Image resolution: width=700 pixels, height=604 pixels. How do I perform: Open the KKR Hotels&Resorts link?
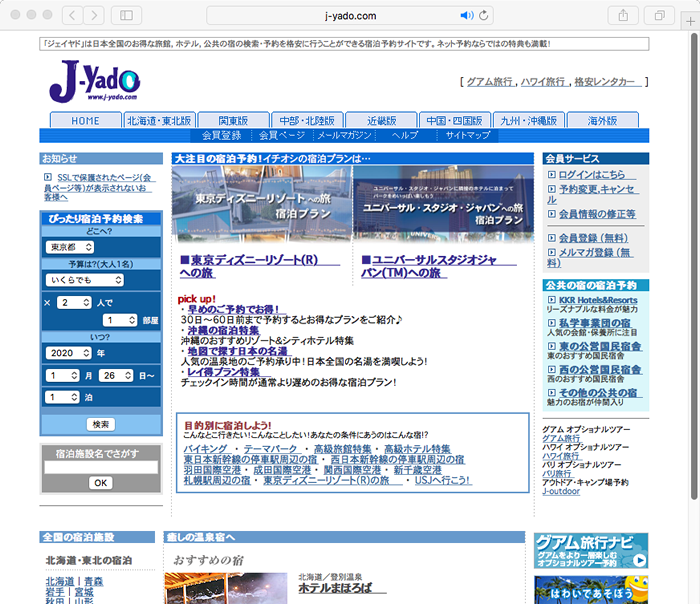click(598, 300)
